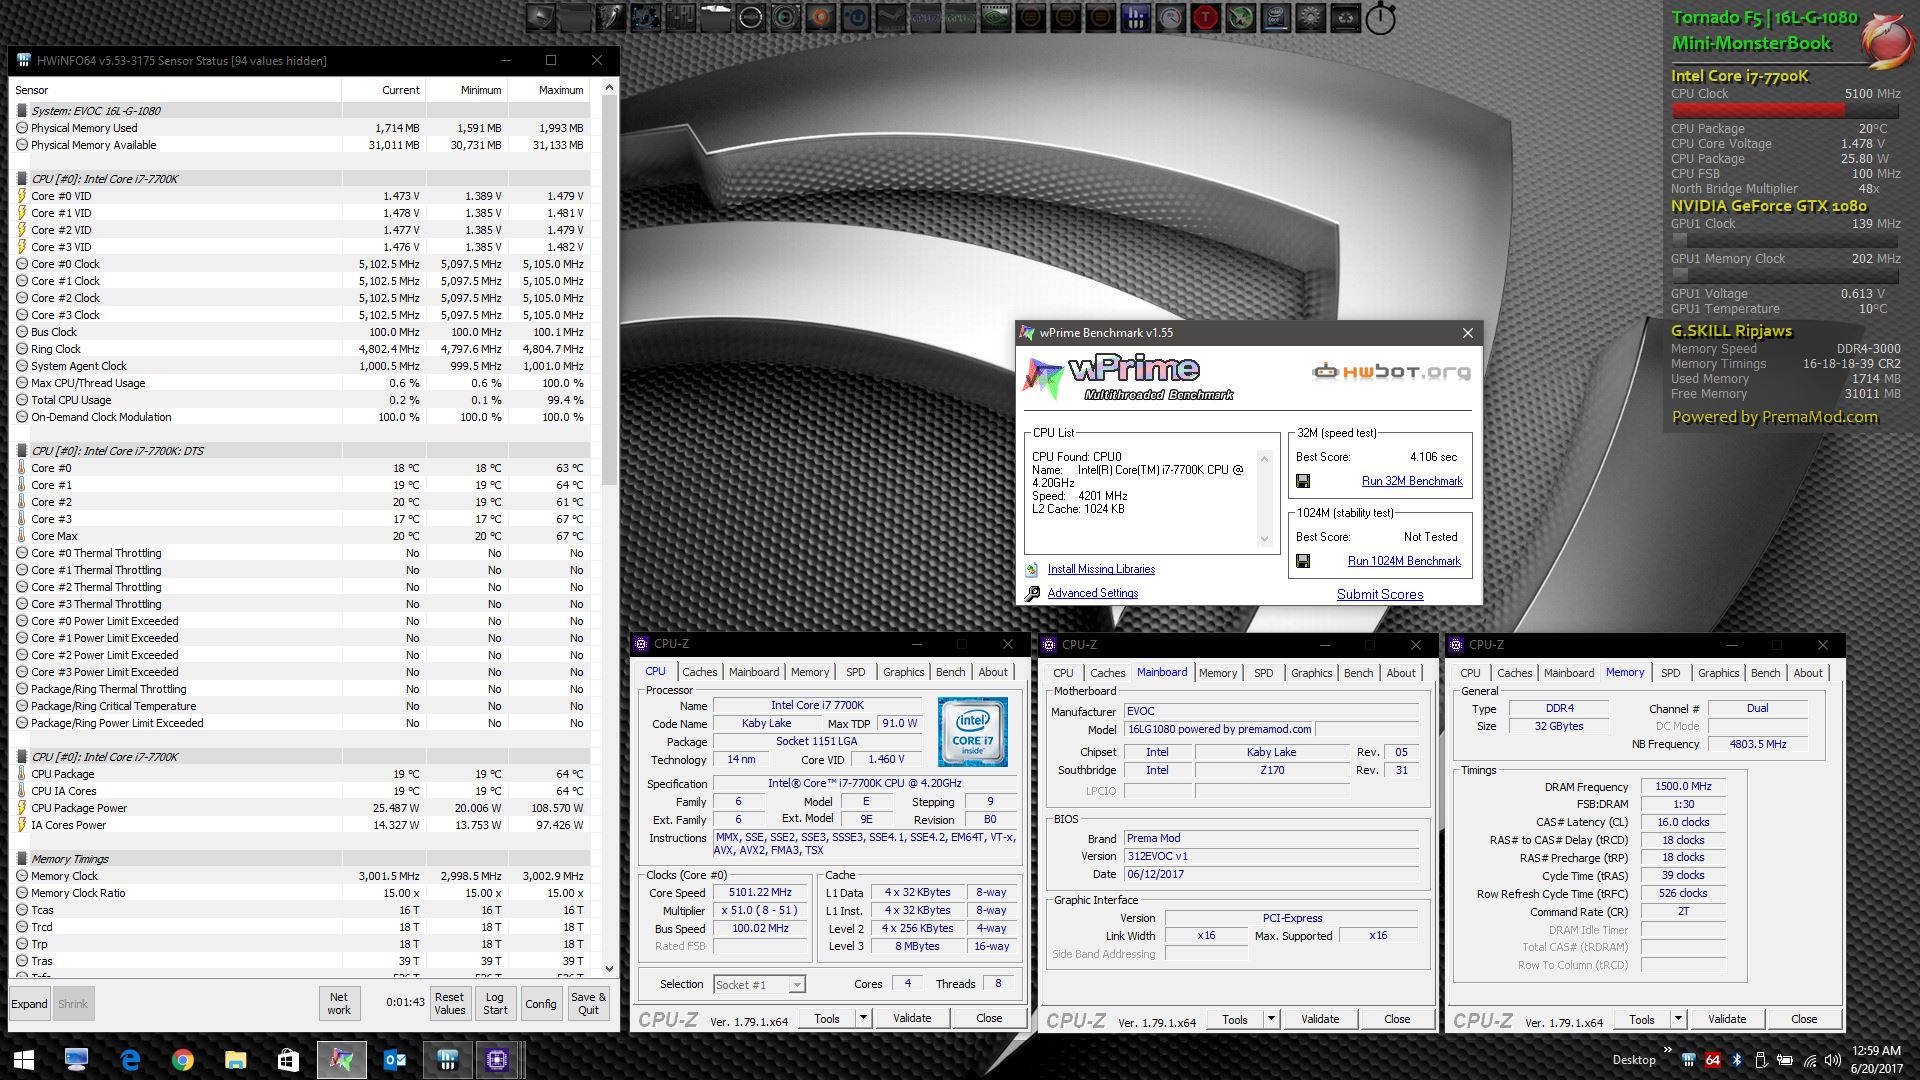Click the red 64 tray icon
This screenshot has height=1080, width=1920.
[1713, 1060]
